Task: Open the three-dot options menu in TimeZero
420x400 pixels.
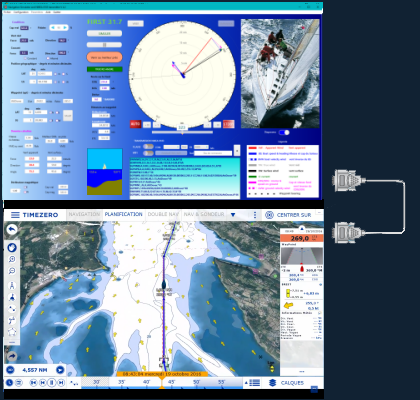Action: coord(255,215)
